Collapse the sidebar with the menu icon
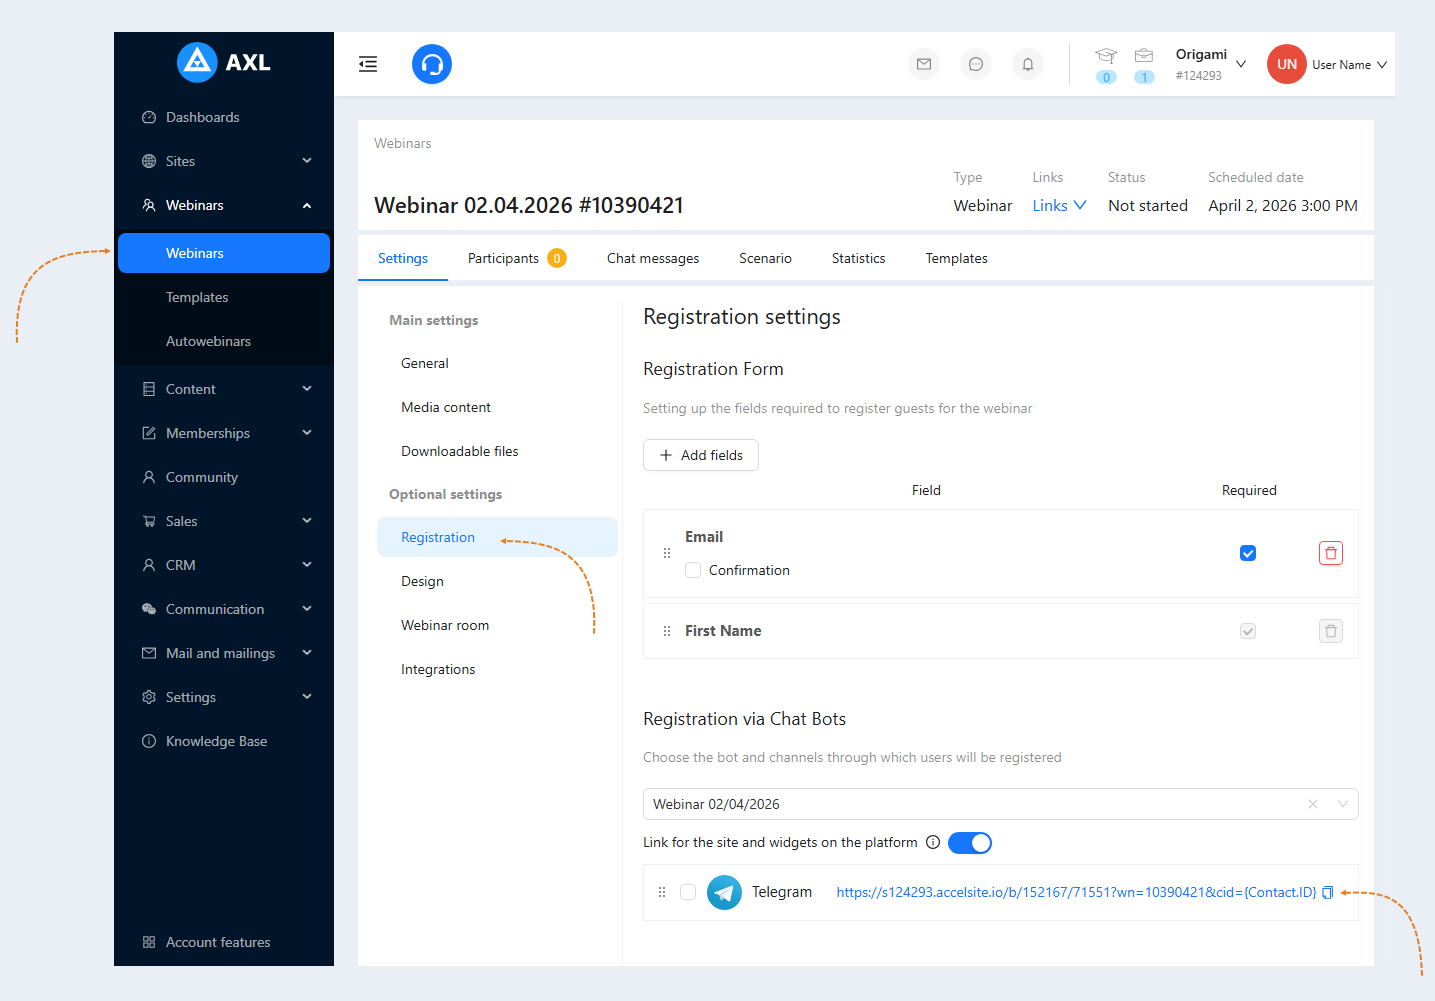 [368, 64]
